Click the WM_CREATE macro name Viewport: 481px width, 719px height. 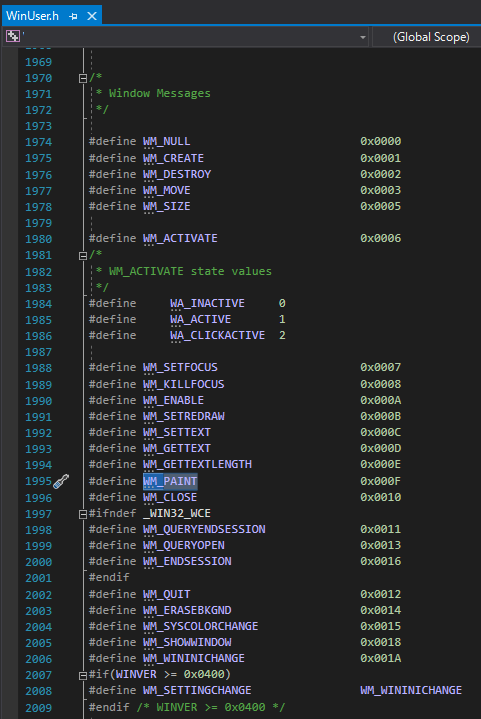pyautogui.click(x=173, y=158)
